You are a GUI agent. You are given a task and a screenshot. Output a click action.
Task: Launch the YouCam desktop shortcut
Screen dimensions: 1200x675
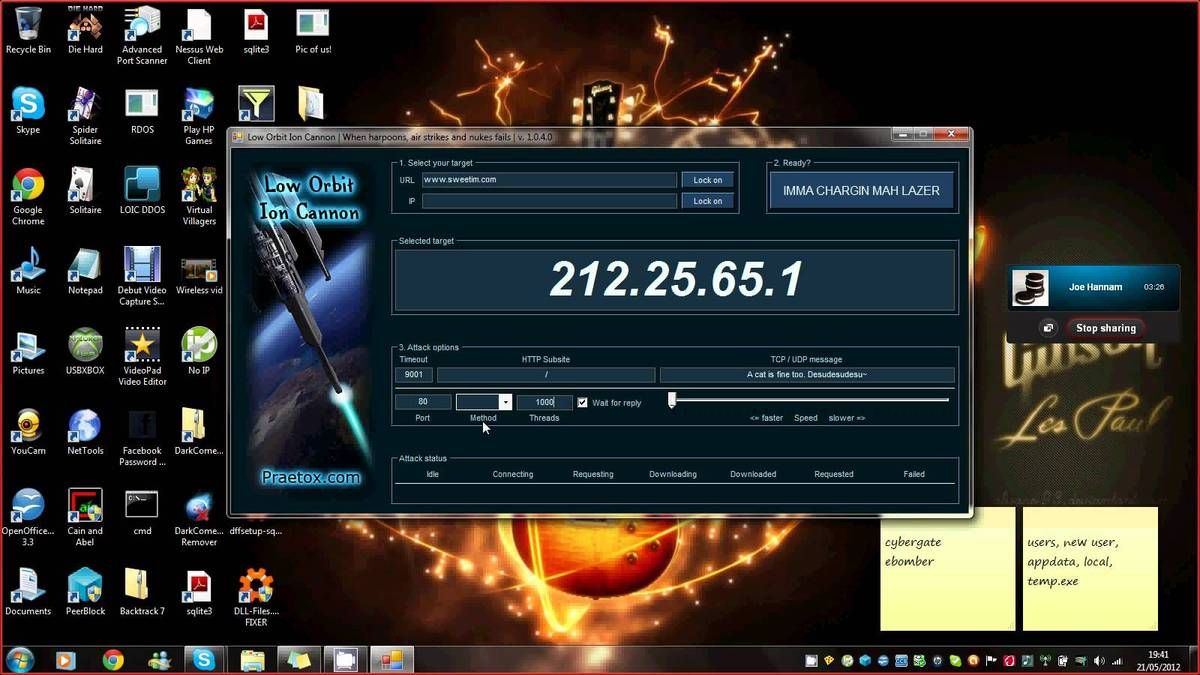click(x=28, y=431)
